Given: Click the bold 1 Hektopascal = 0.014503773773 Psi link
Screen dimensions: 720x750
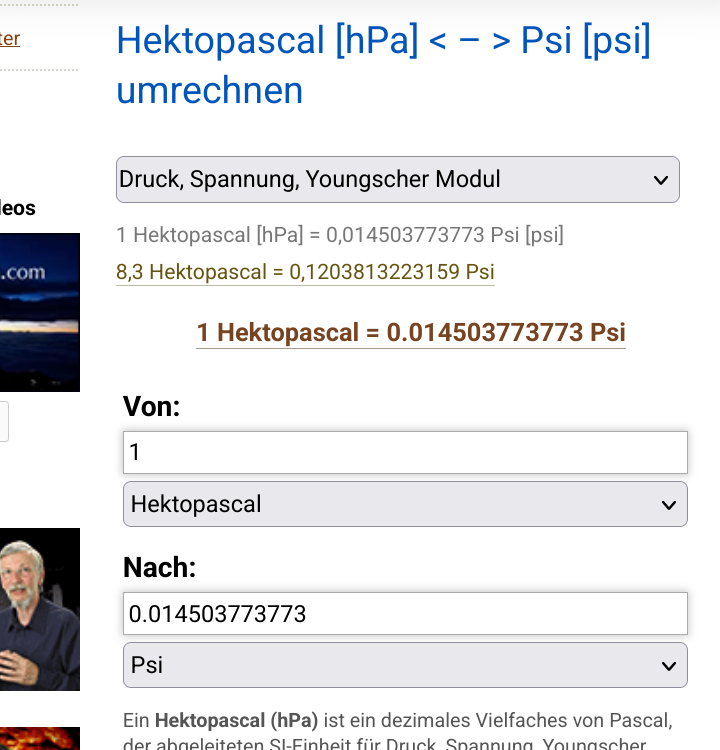Looking at the screenshot, I should click(411, 333).
